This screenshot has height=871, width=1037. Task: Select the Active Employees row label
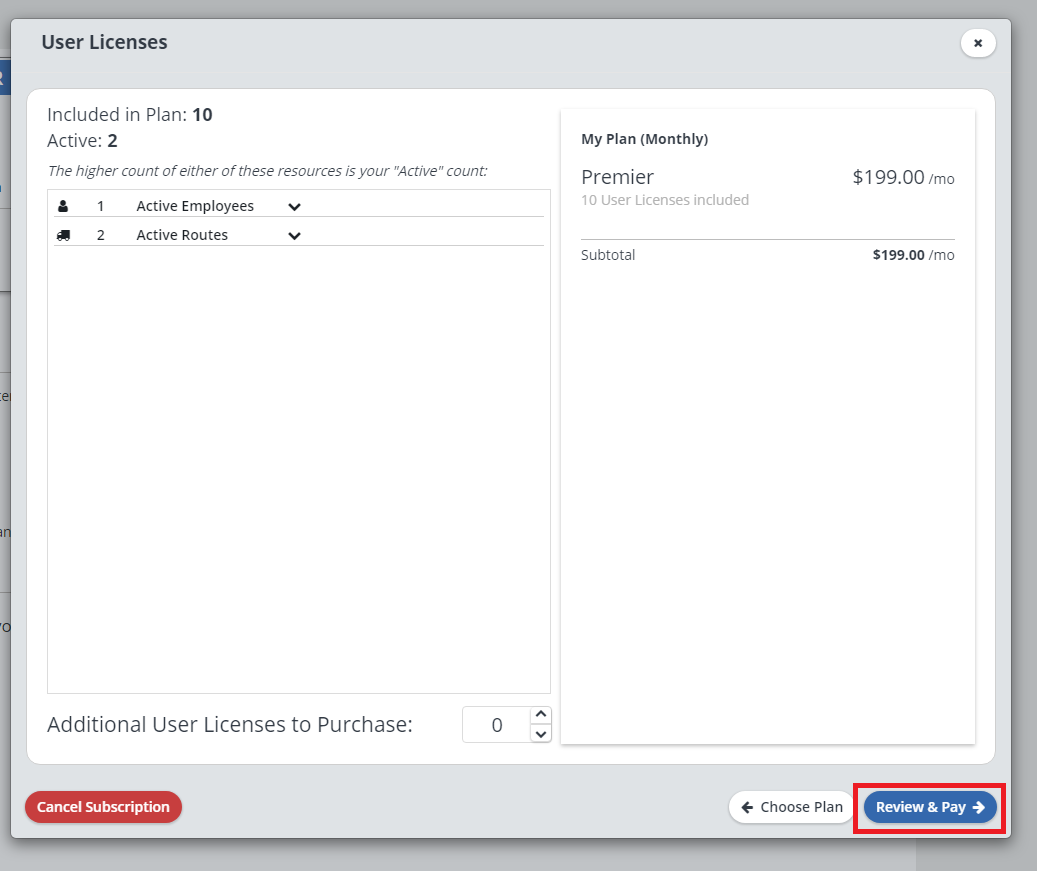click(x=195, y=206)
